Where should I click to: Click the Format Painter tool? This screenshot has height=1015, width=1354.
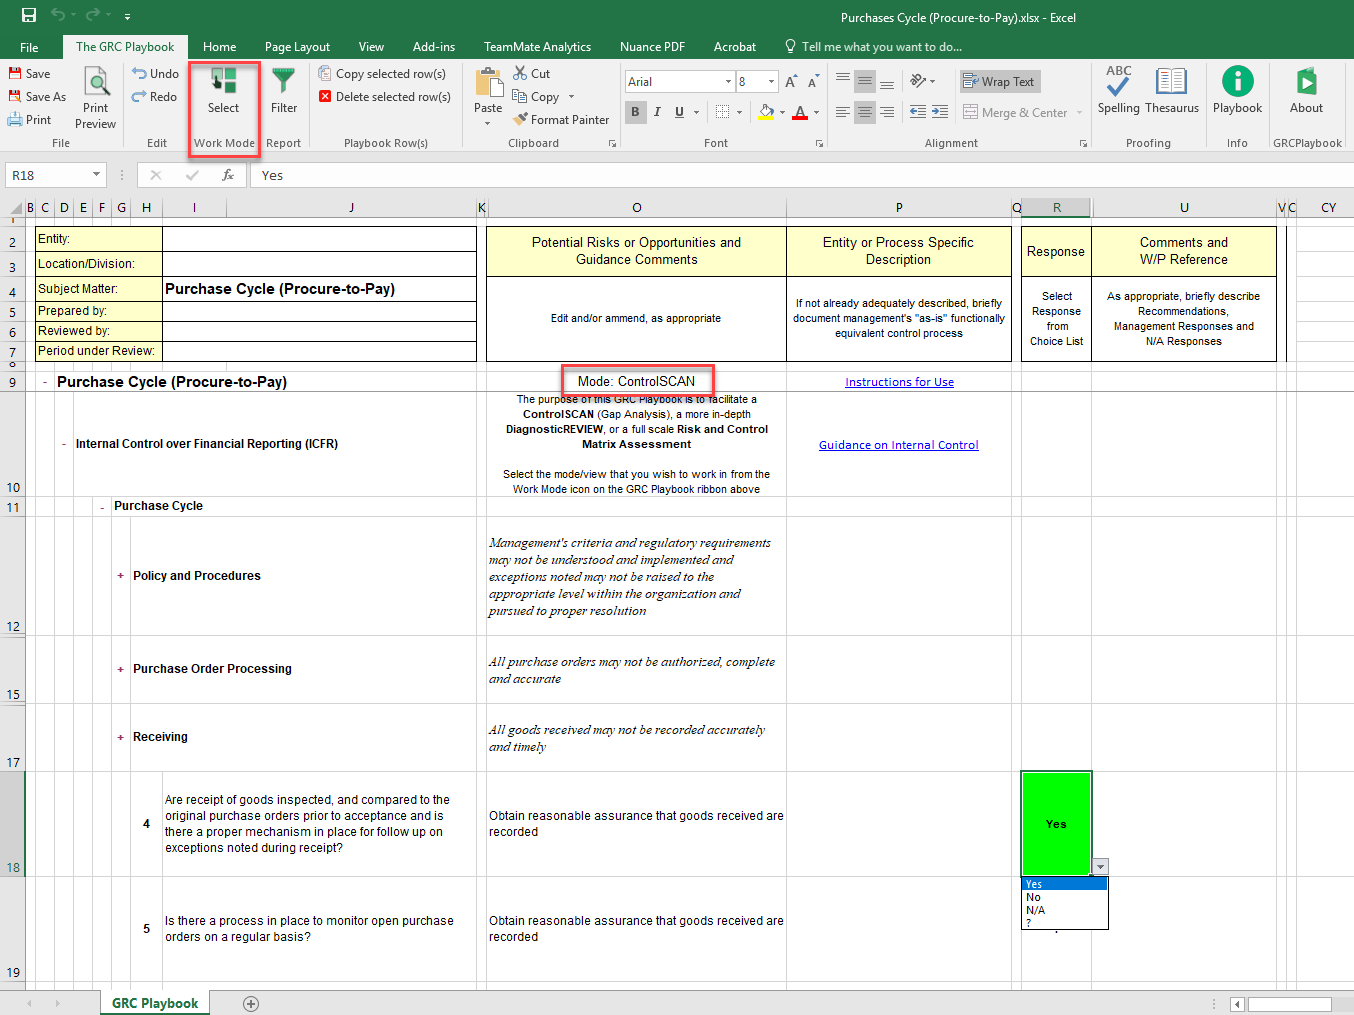coord(561,120)
